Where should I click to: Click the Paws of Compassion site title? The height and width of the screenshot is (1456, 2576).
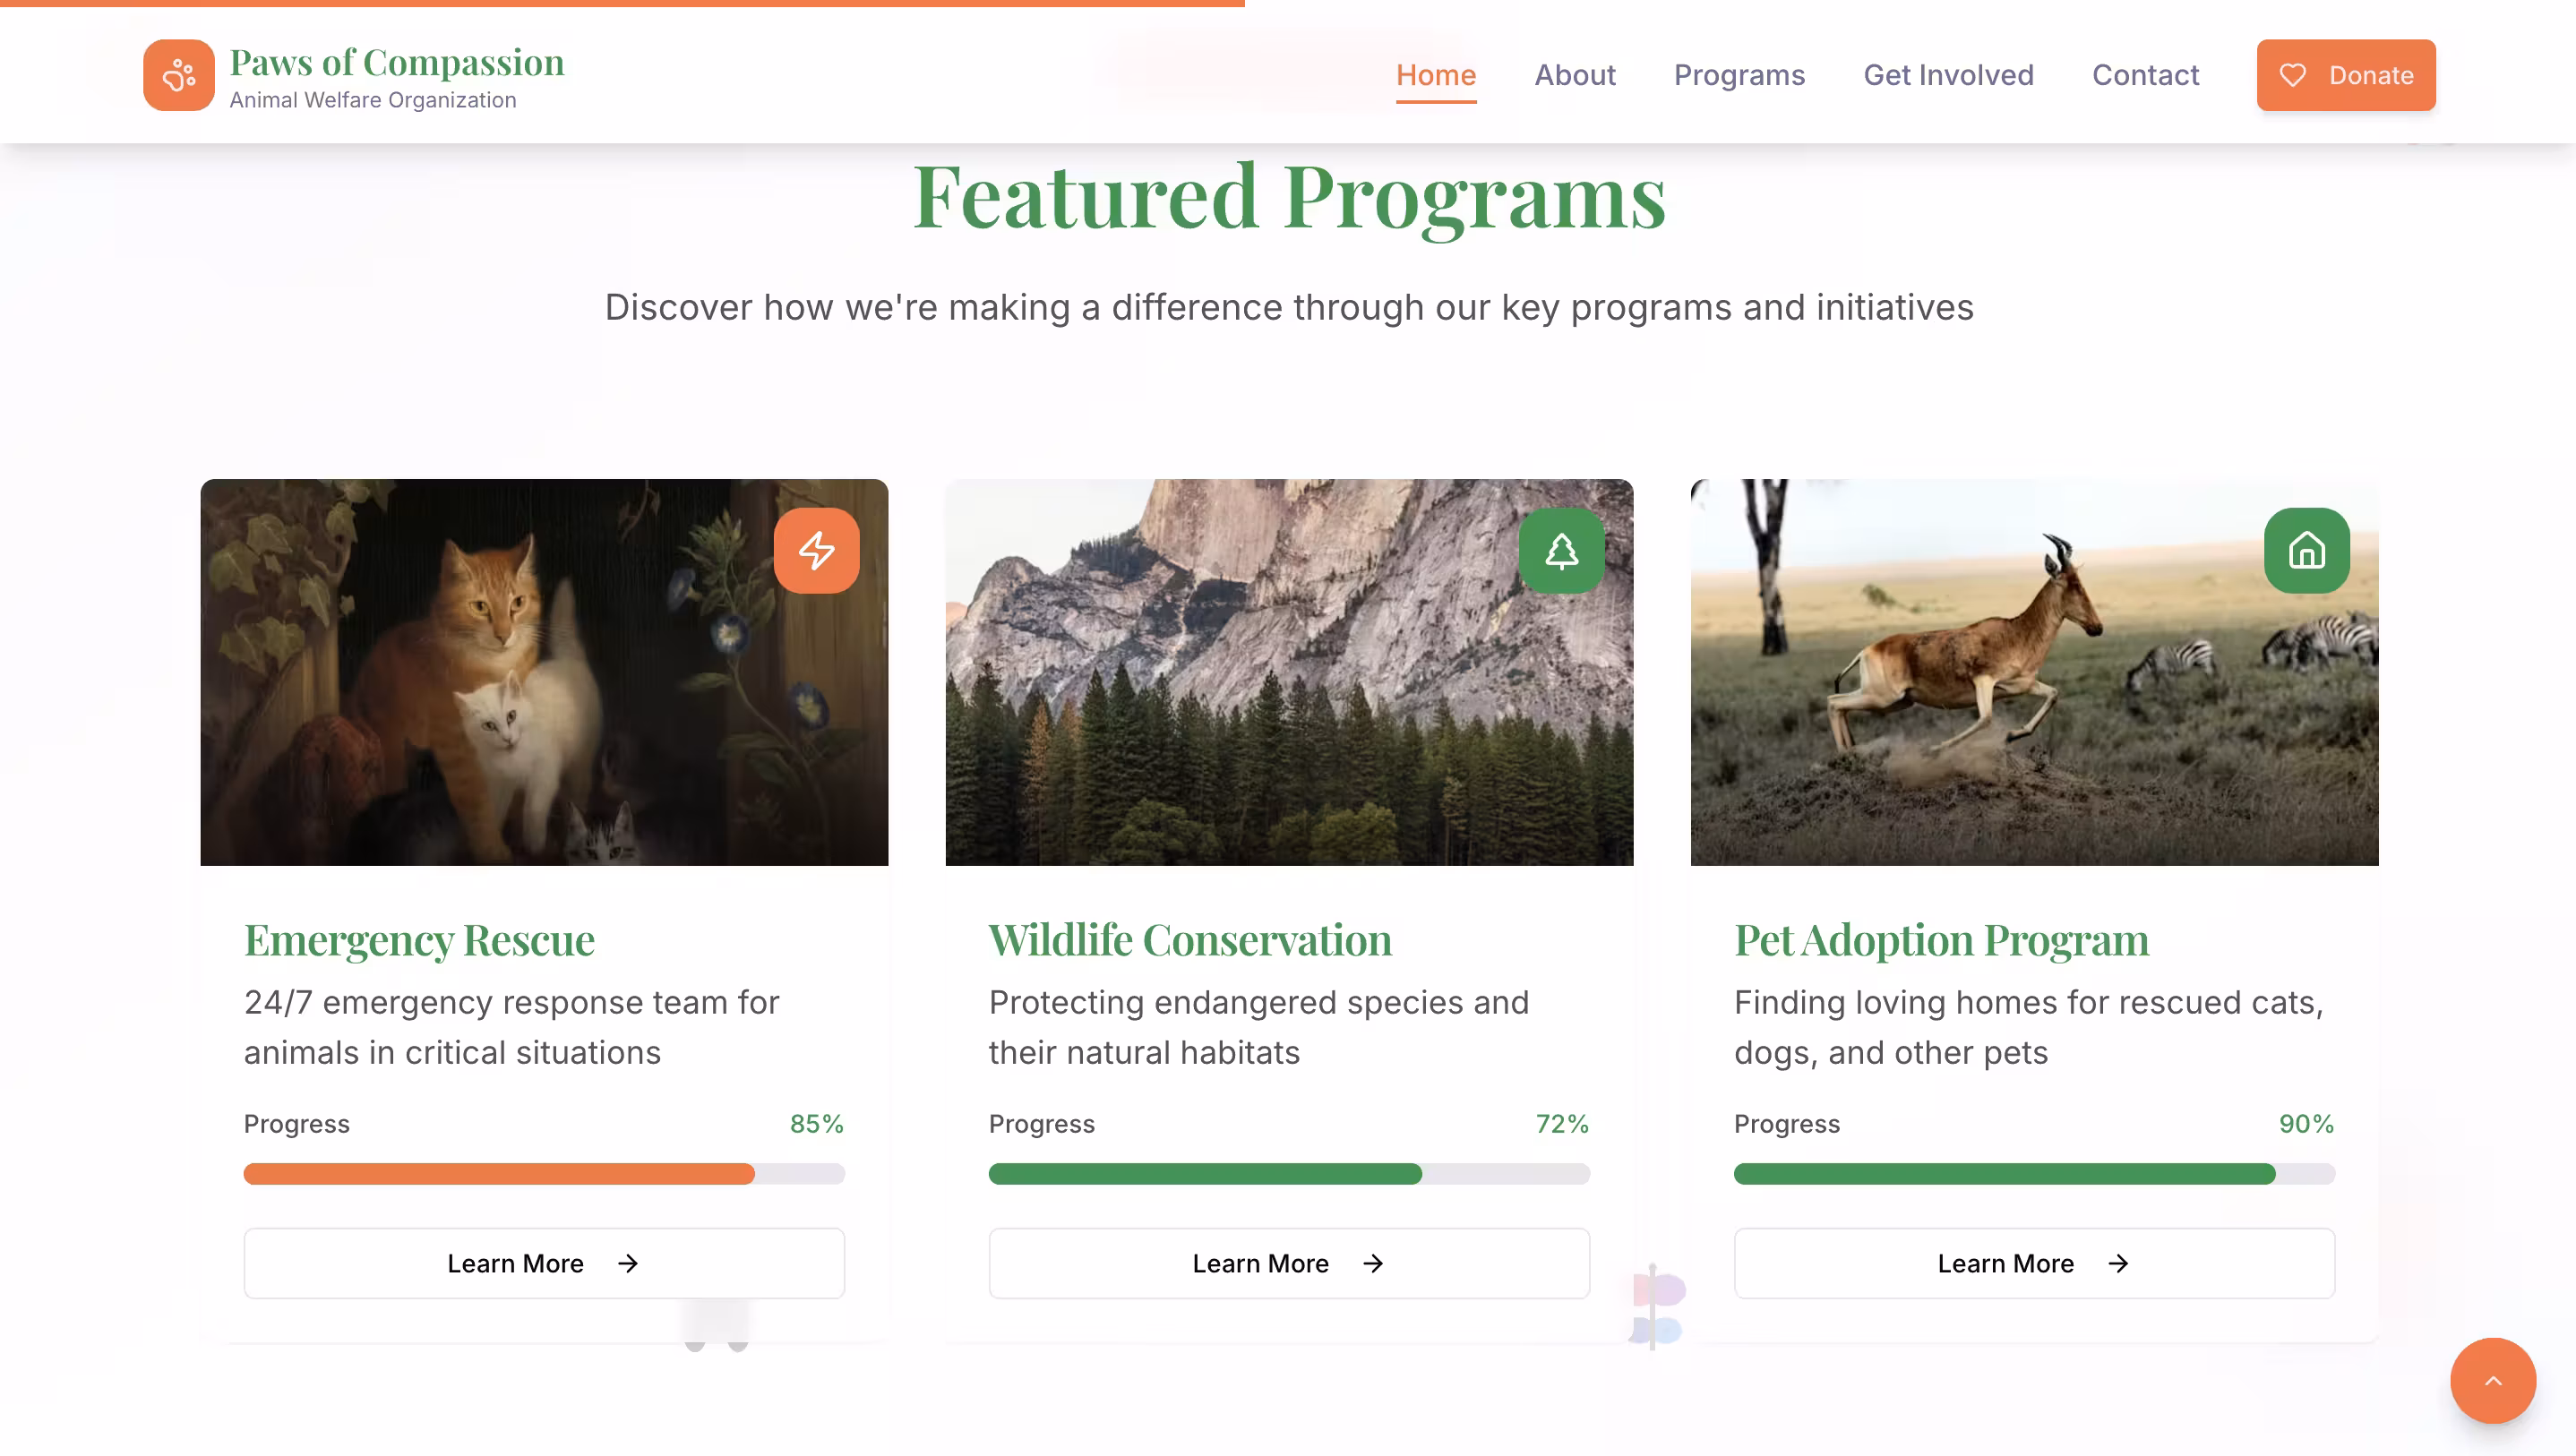pyautogui.click(x=397, y=62)
